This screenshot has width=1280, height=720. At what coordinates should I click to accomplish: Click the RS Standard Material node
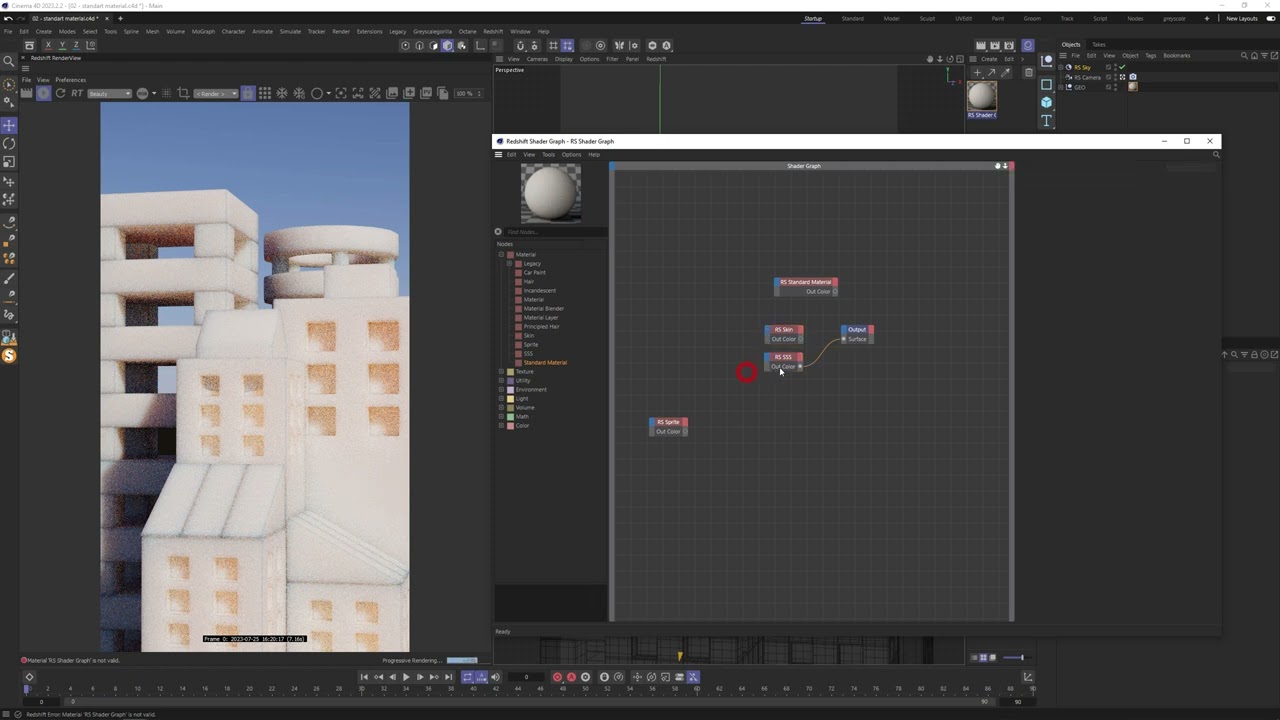tap(806, 286)
